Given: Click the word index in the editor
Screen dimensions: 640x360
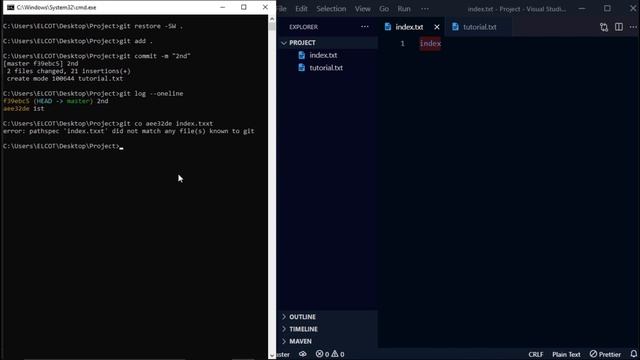Looking at the screenshot, I should [x=430, y=43].
